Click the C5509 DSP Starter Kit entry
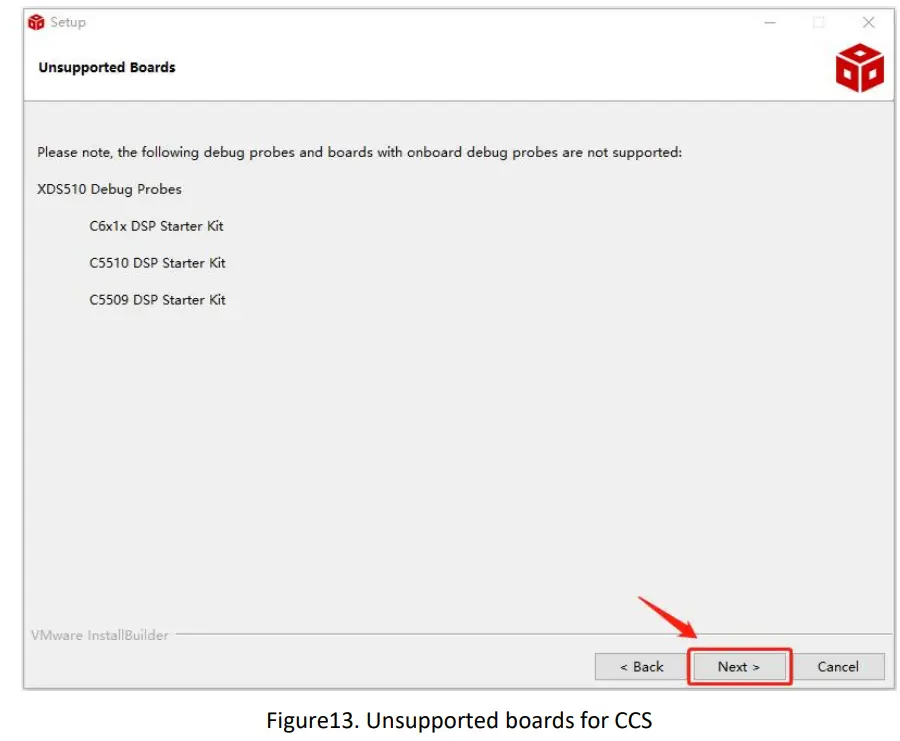This screenshot has width=900, height=741. click(157, 300)
